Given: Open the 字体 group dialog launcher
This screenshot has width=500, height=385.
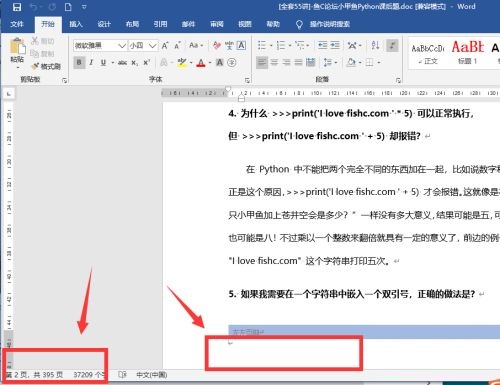Looking at the screenshot, I should click(x=247, y=80).
